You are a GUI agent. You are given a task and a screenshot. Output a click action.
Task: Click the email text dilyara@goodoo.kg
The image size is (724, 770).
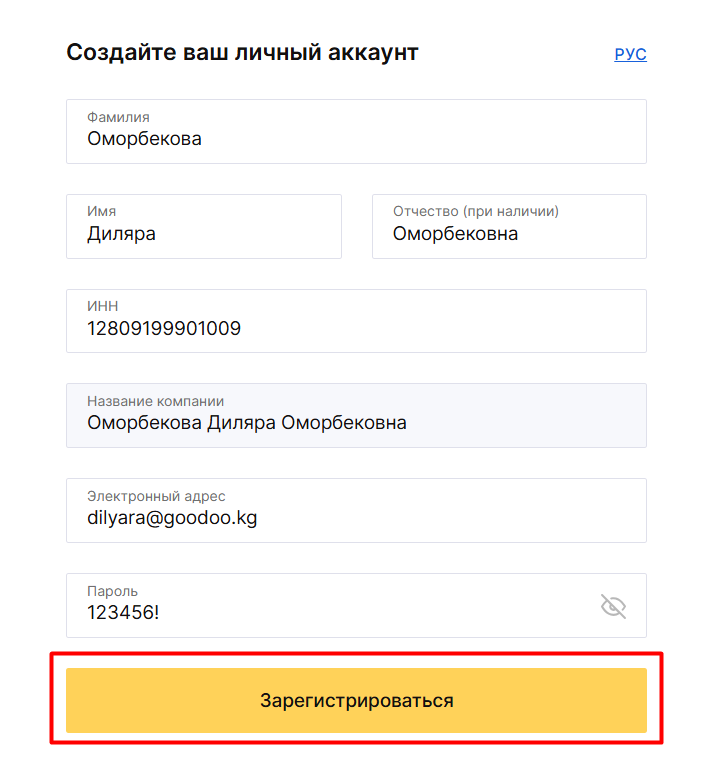[x=172, y=519]
